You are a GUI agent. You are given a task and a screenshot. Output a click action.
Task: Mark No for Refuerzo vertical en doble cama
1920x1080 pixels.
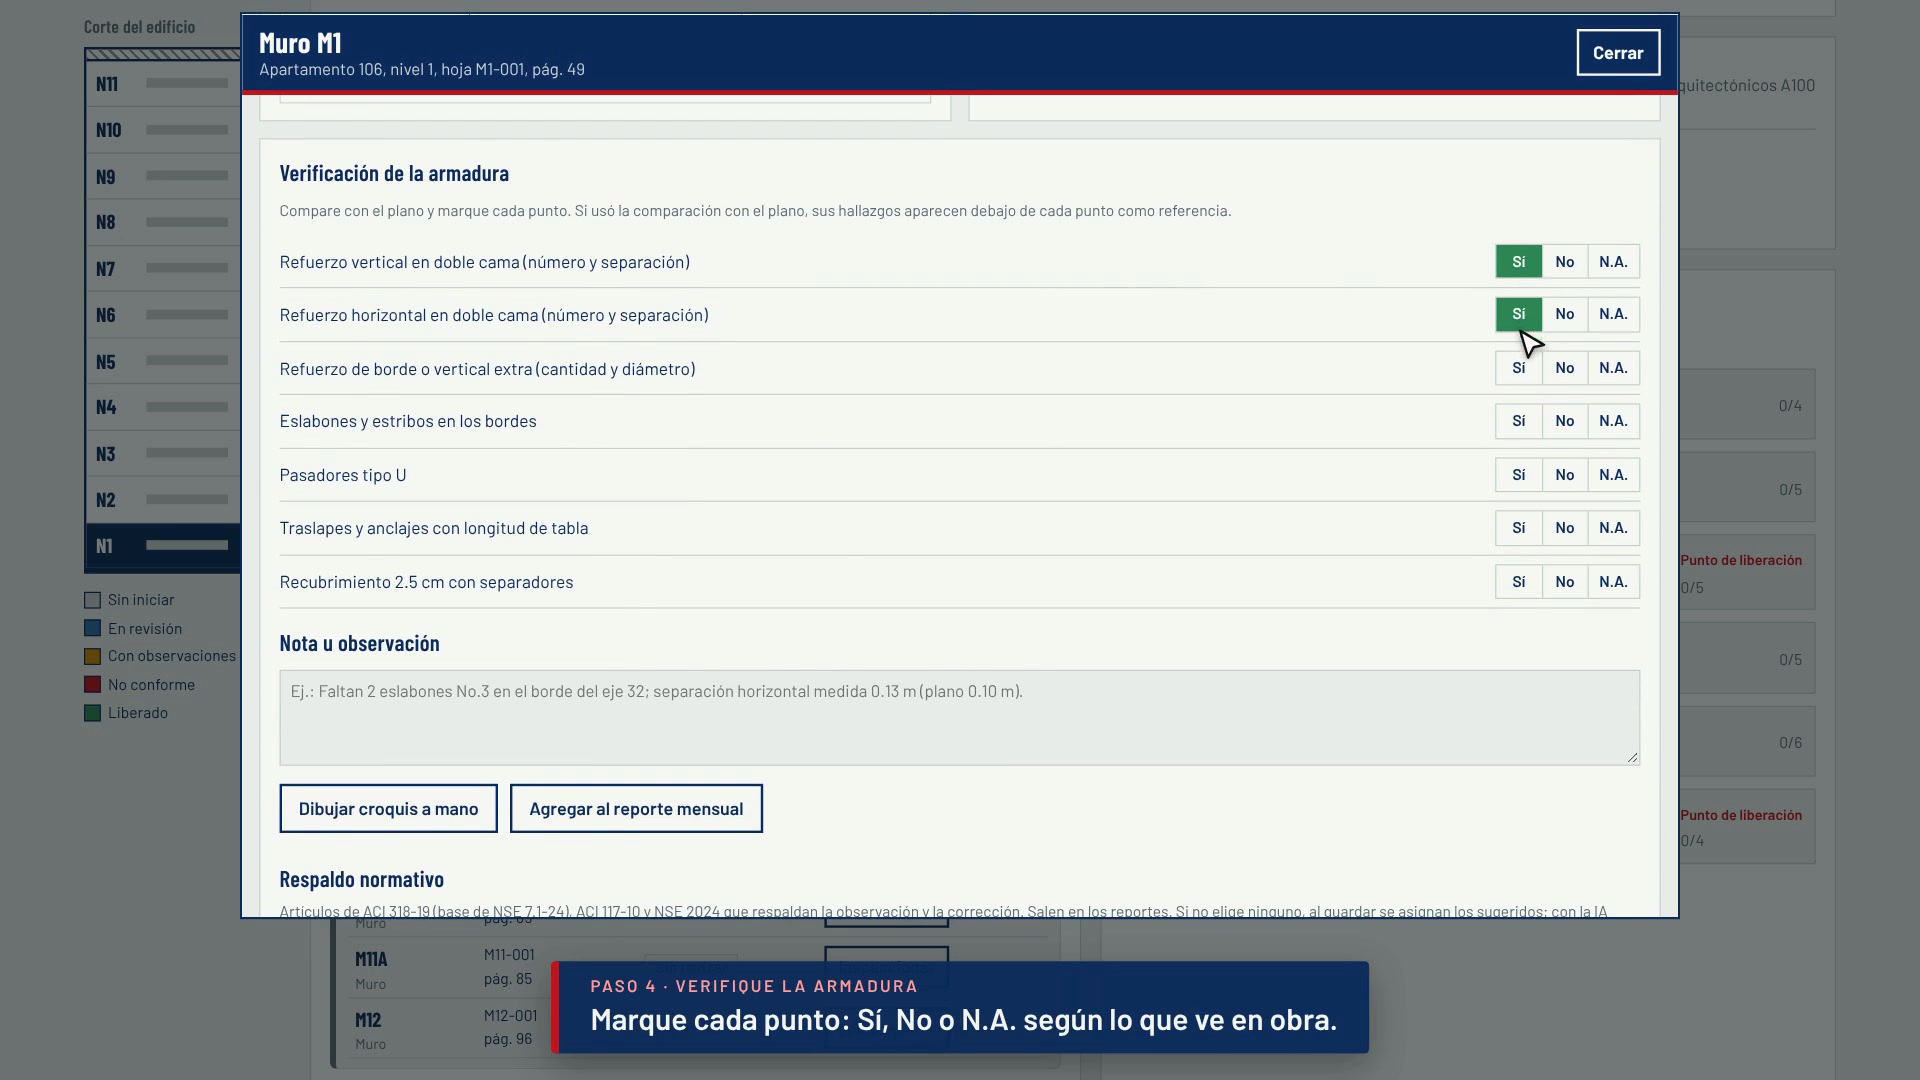tap(1565, 262)
